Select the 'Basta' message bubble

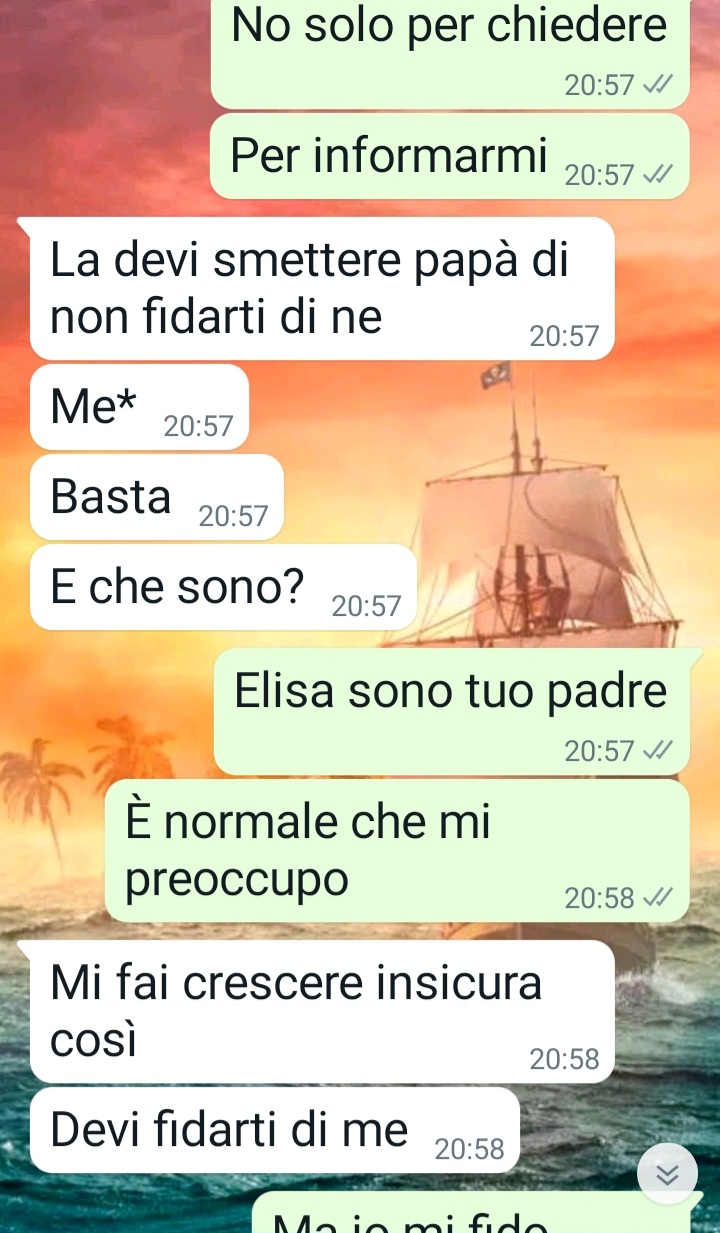click(x=157, y=497)
